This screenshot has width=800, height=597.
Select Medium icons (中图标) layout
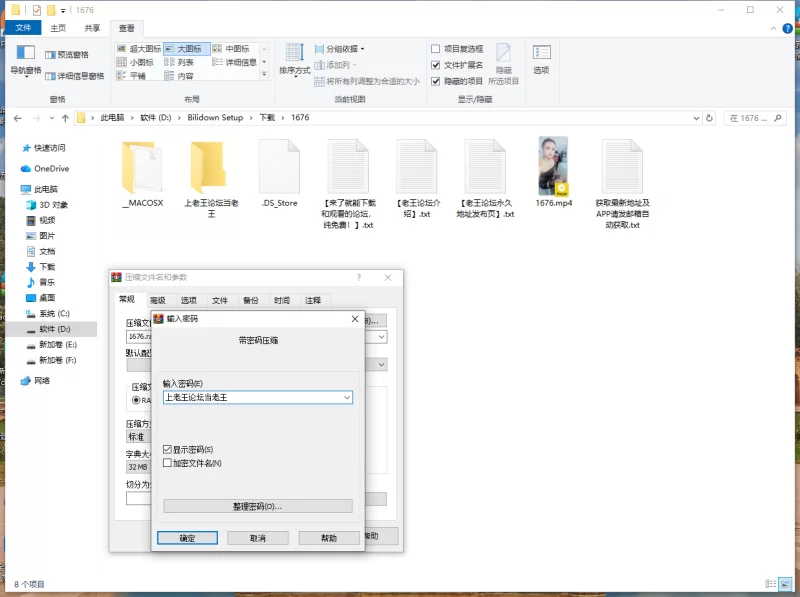pos(234,48)
